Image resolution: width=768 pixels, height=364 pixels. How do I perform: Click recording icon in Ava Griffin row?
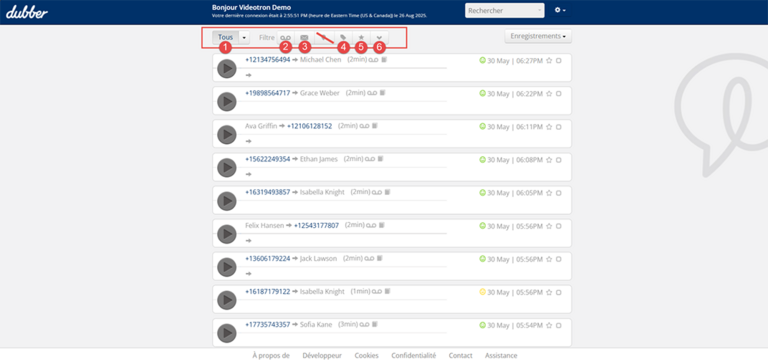364,126
